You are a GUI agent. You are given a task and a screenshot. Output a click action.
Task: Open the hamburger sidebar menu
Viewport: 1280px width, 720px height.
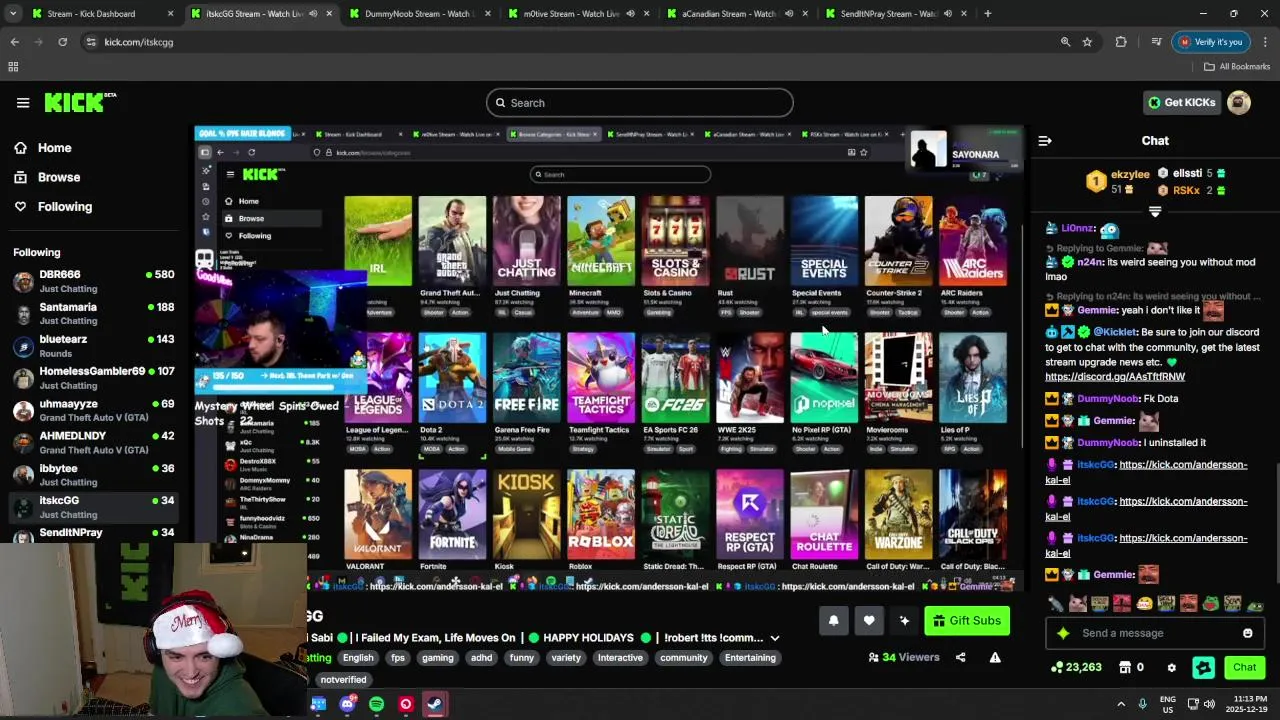point(23,102)
